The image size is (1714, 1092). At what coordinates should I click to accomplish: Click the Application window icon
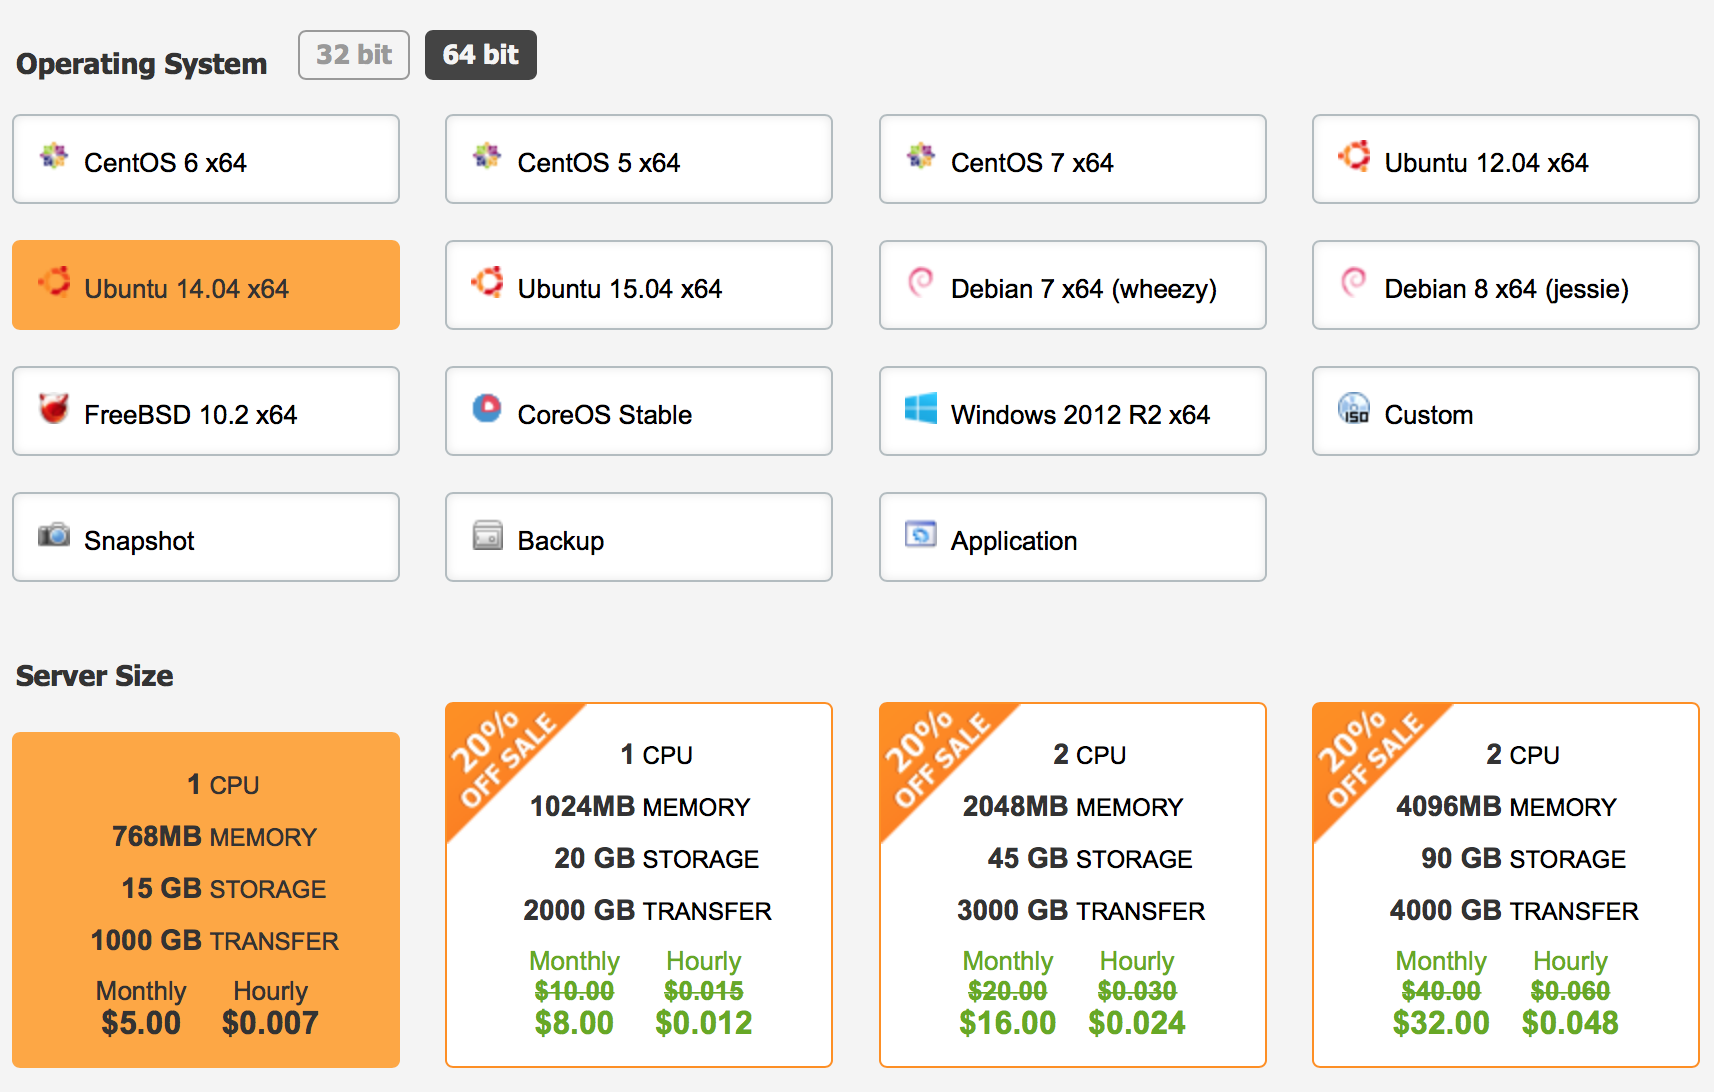[921, 534]
